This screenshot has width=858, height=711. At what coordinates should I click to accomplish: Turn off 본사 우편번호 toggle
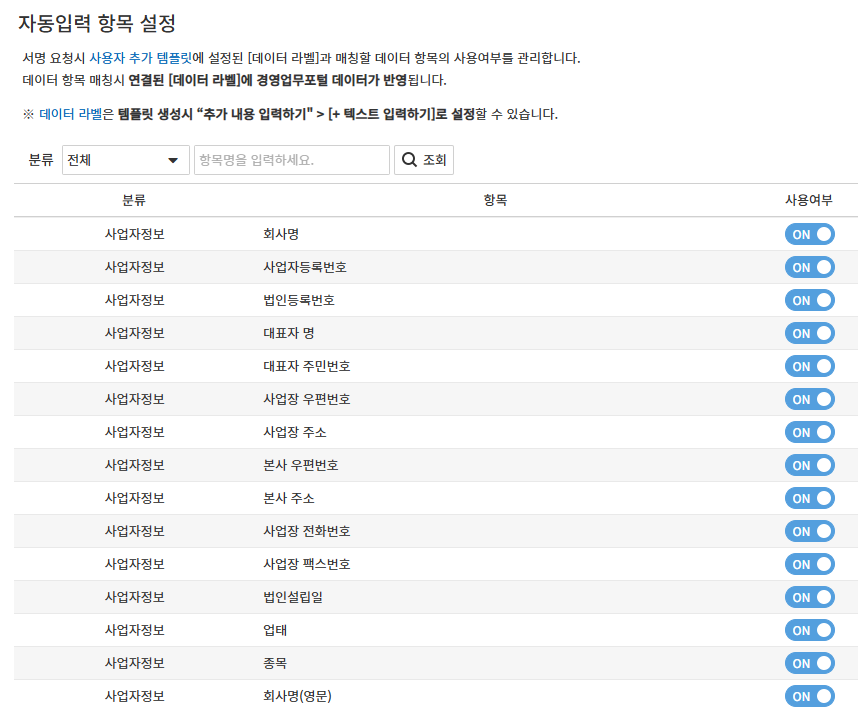(809, 465)
